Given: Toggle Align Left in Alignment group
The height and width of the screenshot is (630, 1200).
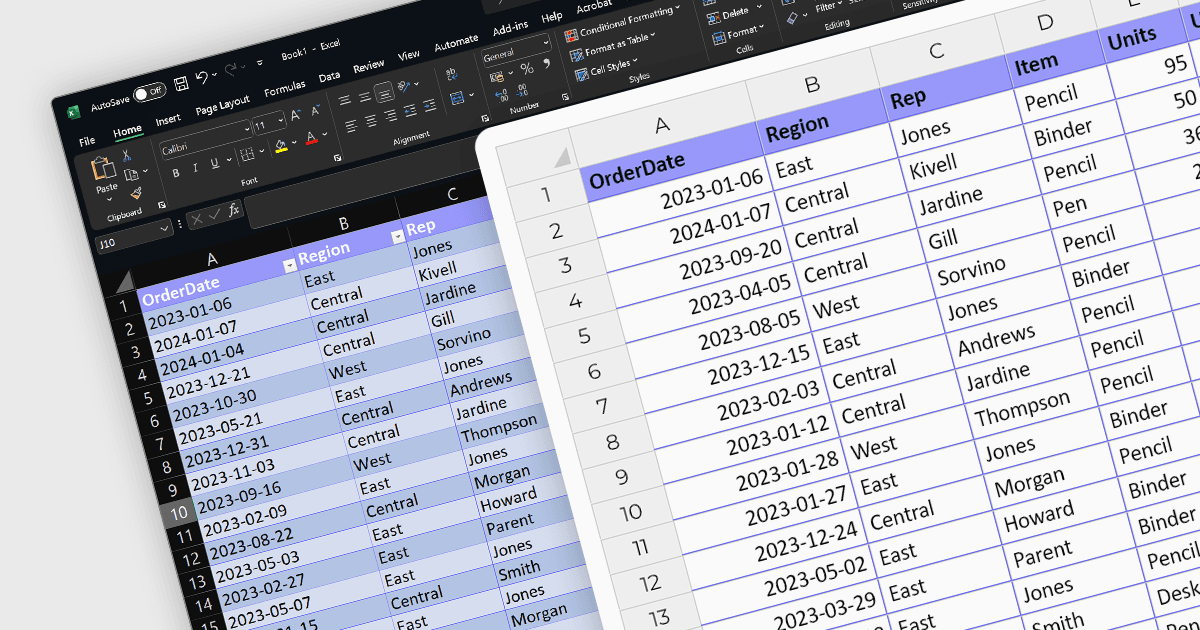Looking at the screenshot, I should (351, 126).
